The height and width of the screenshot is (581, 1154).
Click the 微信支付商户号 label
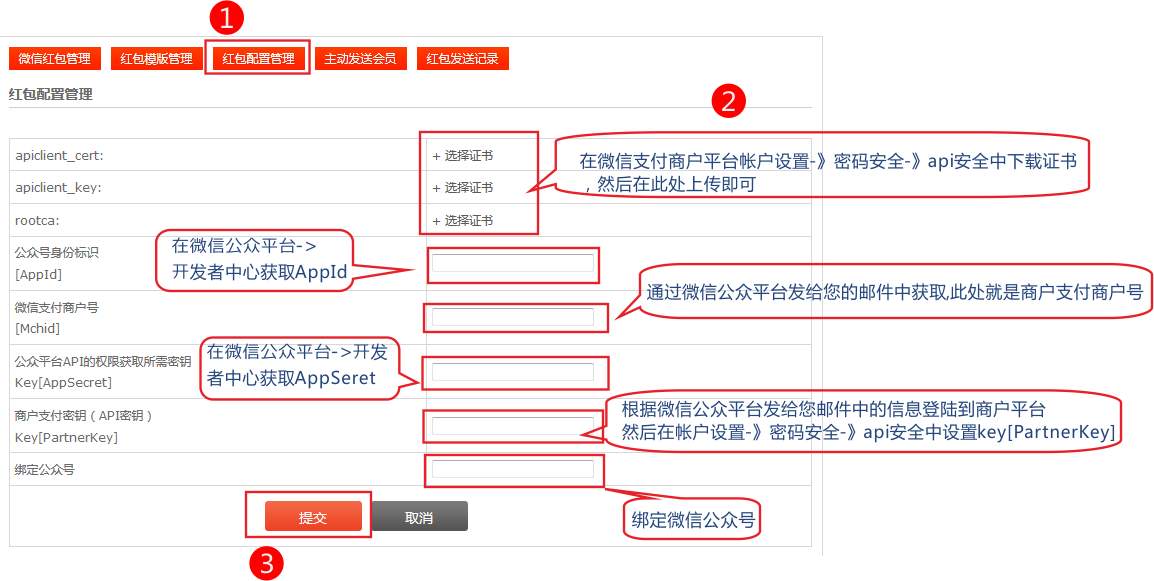point(57,307)
